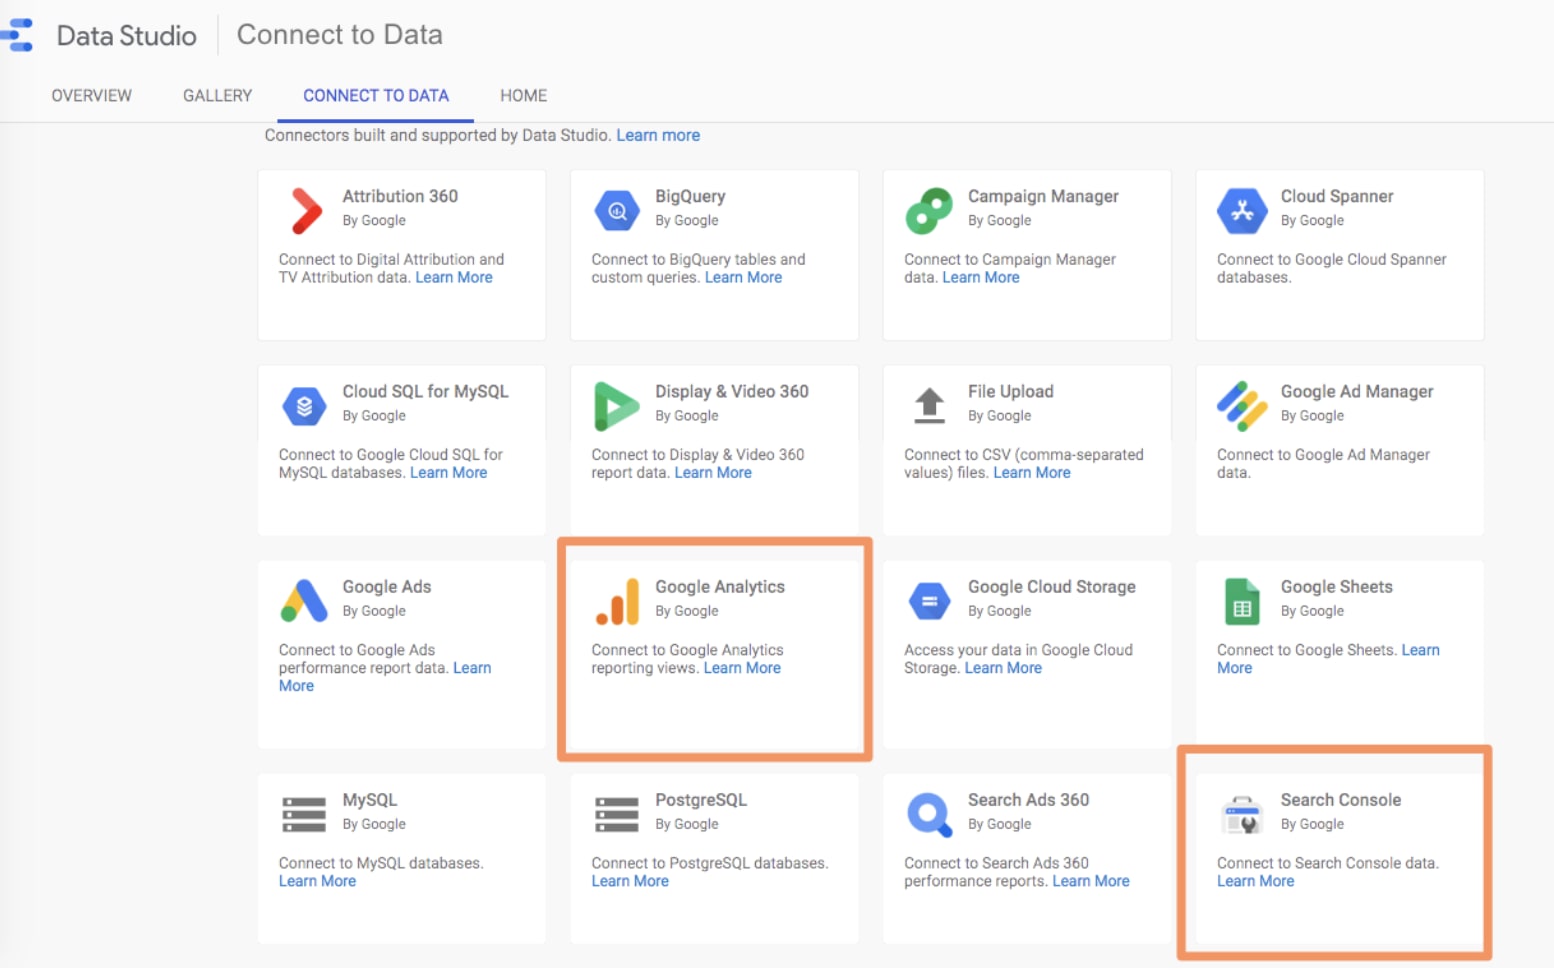Choose the PostgreSQL connector title
The width and height of the screenshot is (1554, 970).
tap(701, 800)
